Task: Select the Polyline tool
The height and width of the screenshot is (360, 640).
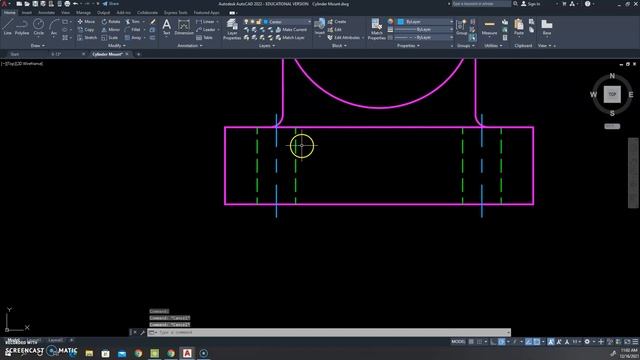Action: (x=22, y=27)
